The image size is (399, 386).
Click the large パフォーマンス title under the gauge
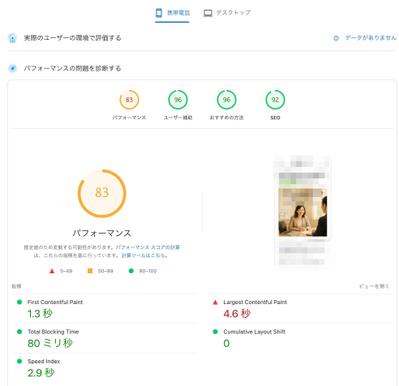[102, 233]
